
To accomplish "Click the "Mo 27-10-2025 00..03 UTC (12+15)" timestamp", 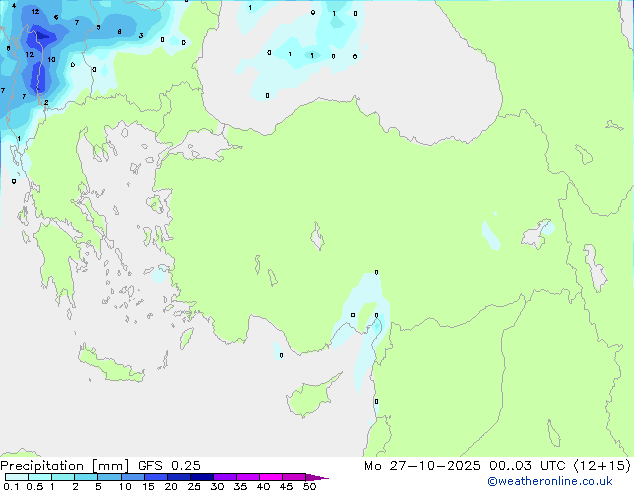I will [x=497, y=466].
